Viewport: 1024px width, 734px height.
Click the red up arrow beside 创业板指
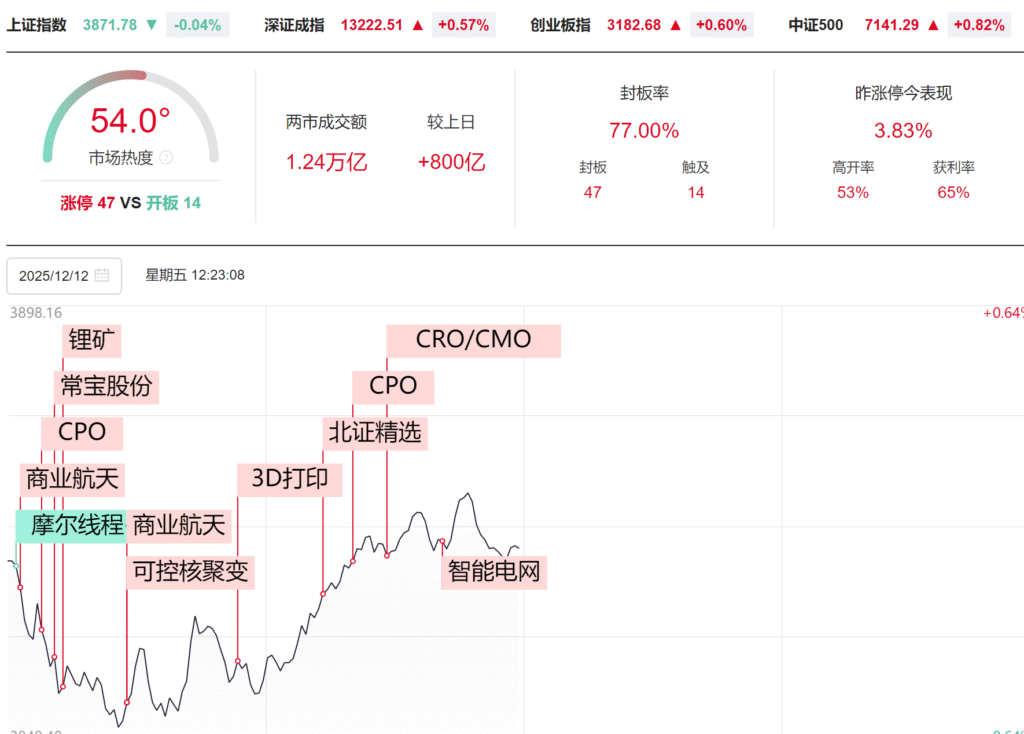(x=675, y=25)
